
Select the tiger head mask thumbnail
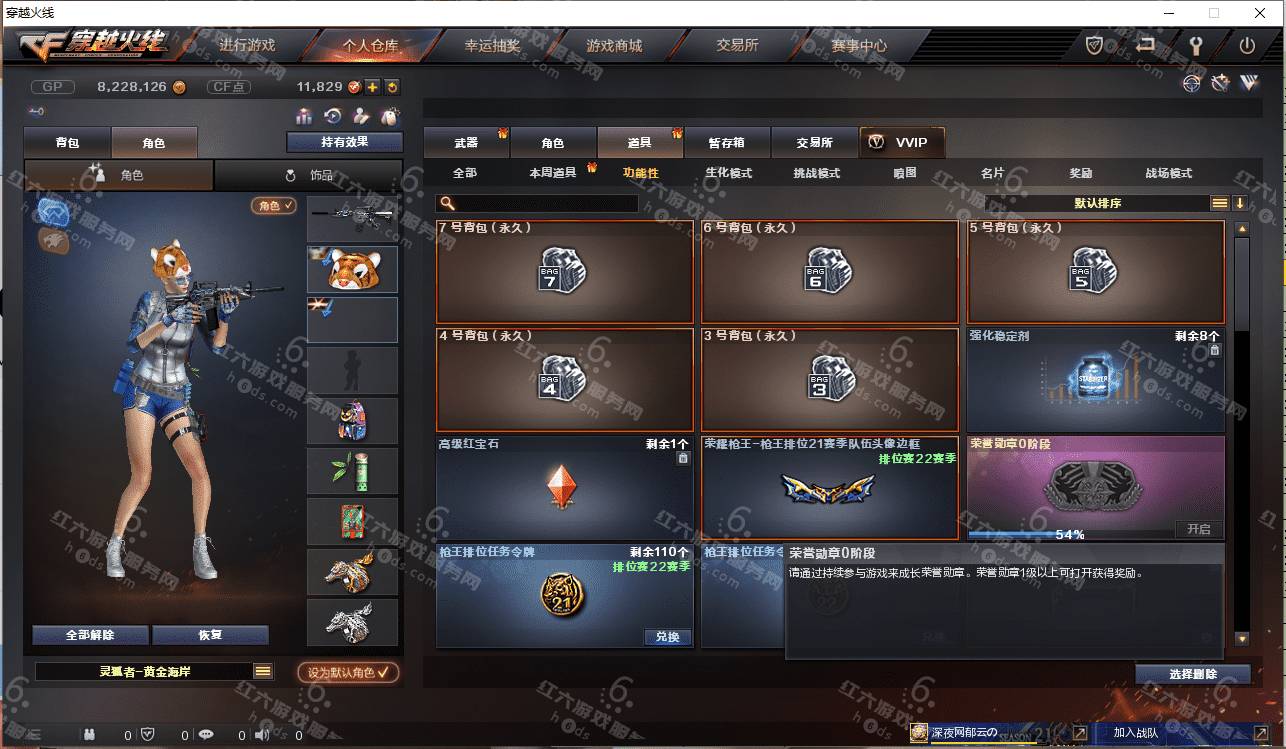point(352,268)
